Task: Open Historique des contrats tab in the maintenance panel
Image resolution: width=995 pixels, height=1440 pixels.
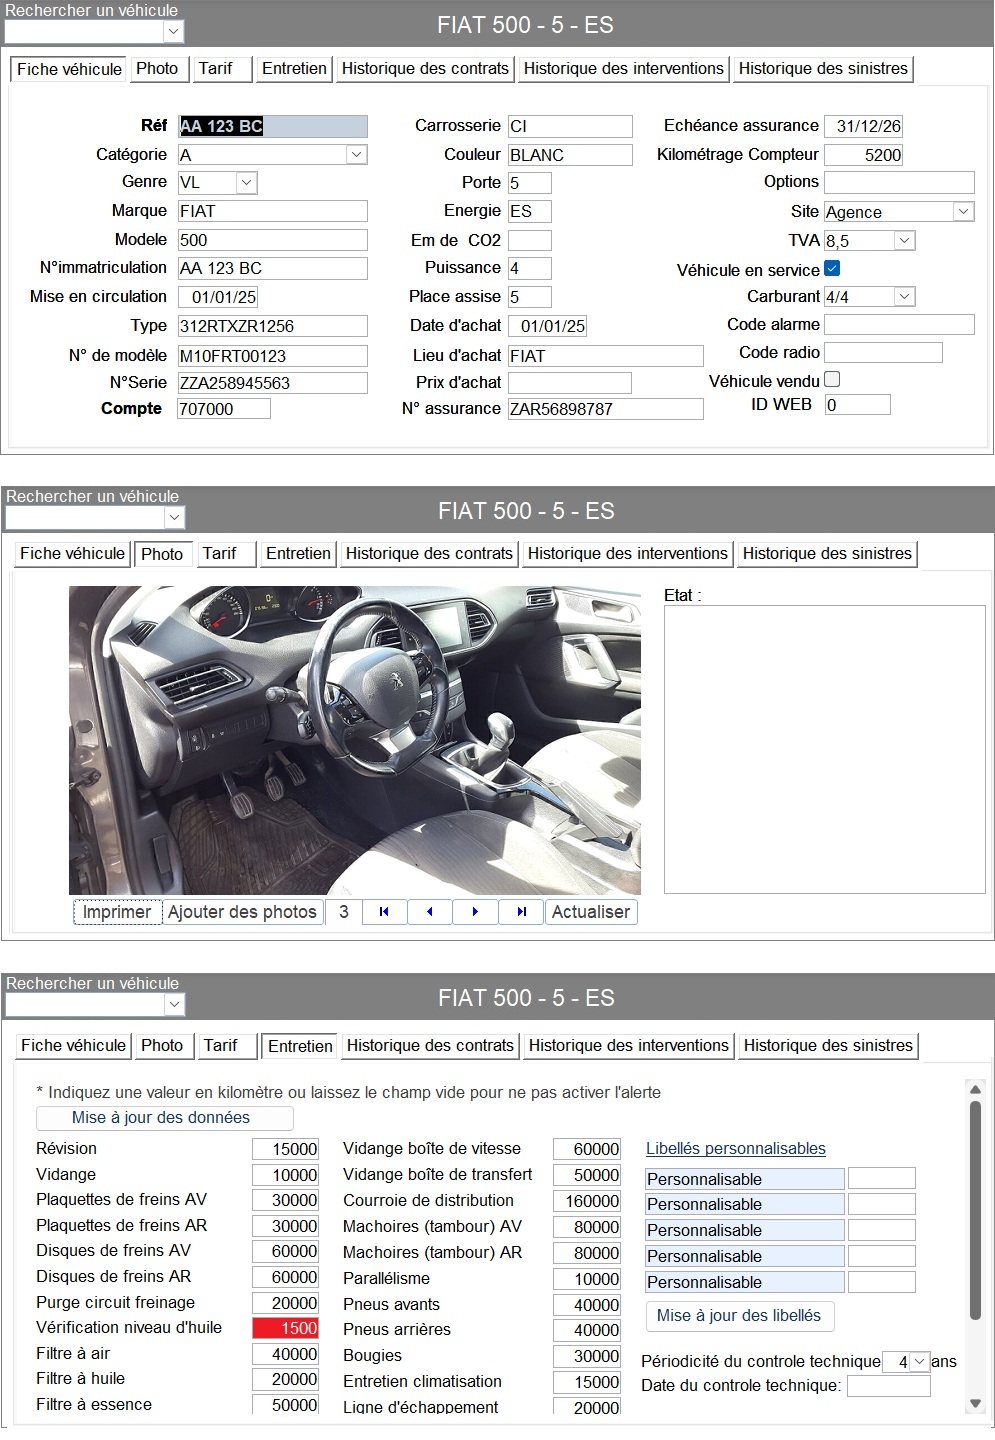Action: [x=430, y=1046]
